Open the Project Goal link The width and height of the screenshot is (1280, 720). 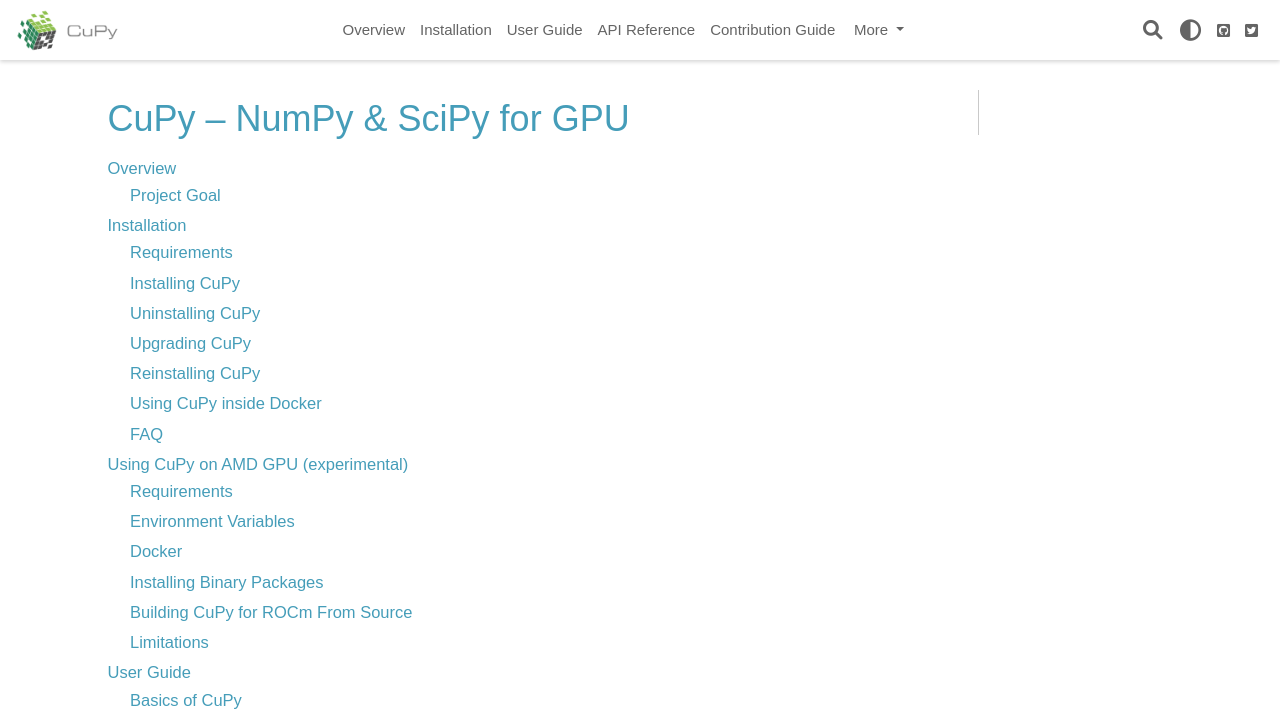tap(175, 195)
